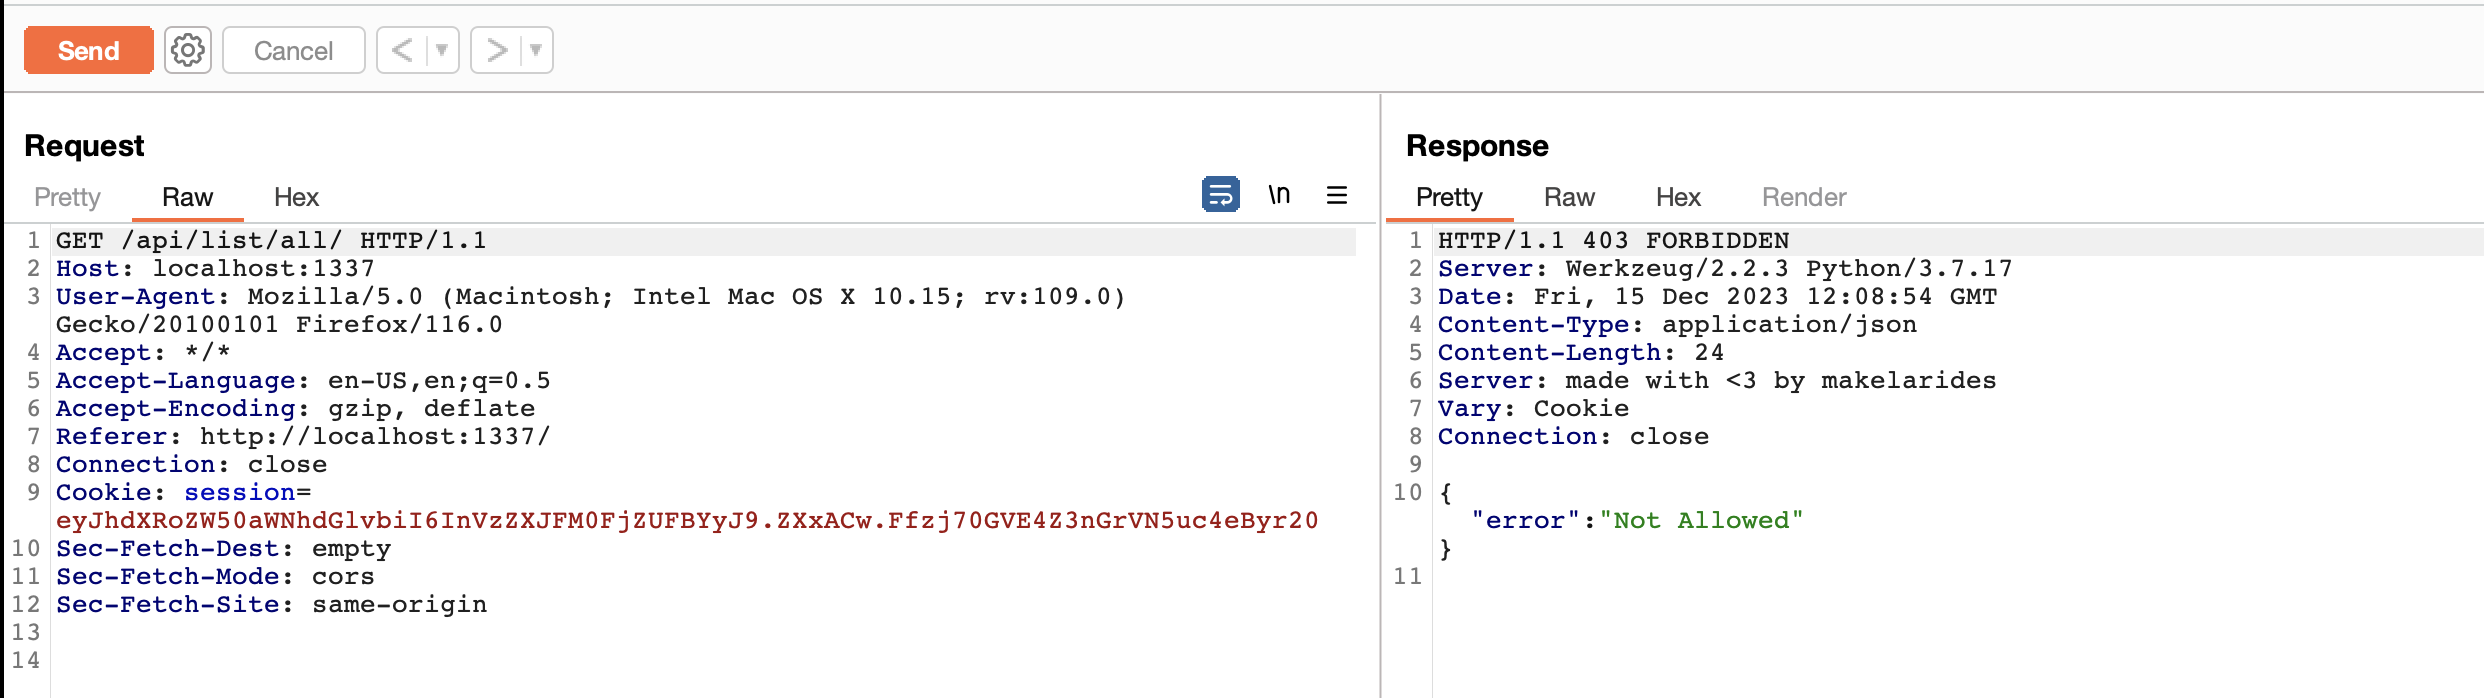The width and height of the screenshot is (2484, 698).
Task: Open the Repeater settings gear icon
Action: pos(187,50)
